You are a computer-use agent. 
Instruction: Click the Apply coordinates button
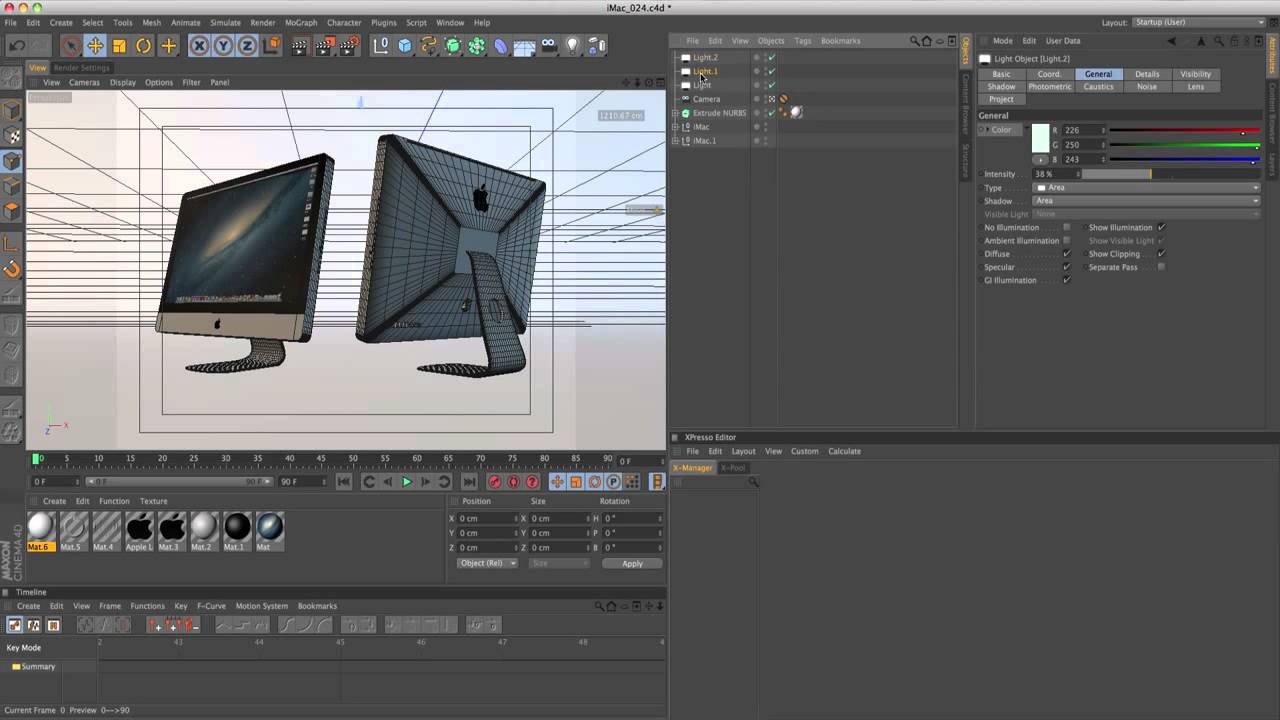632,563
